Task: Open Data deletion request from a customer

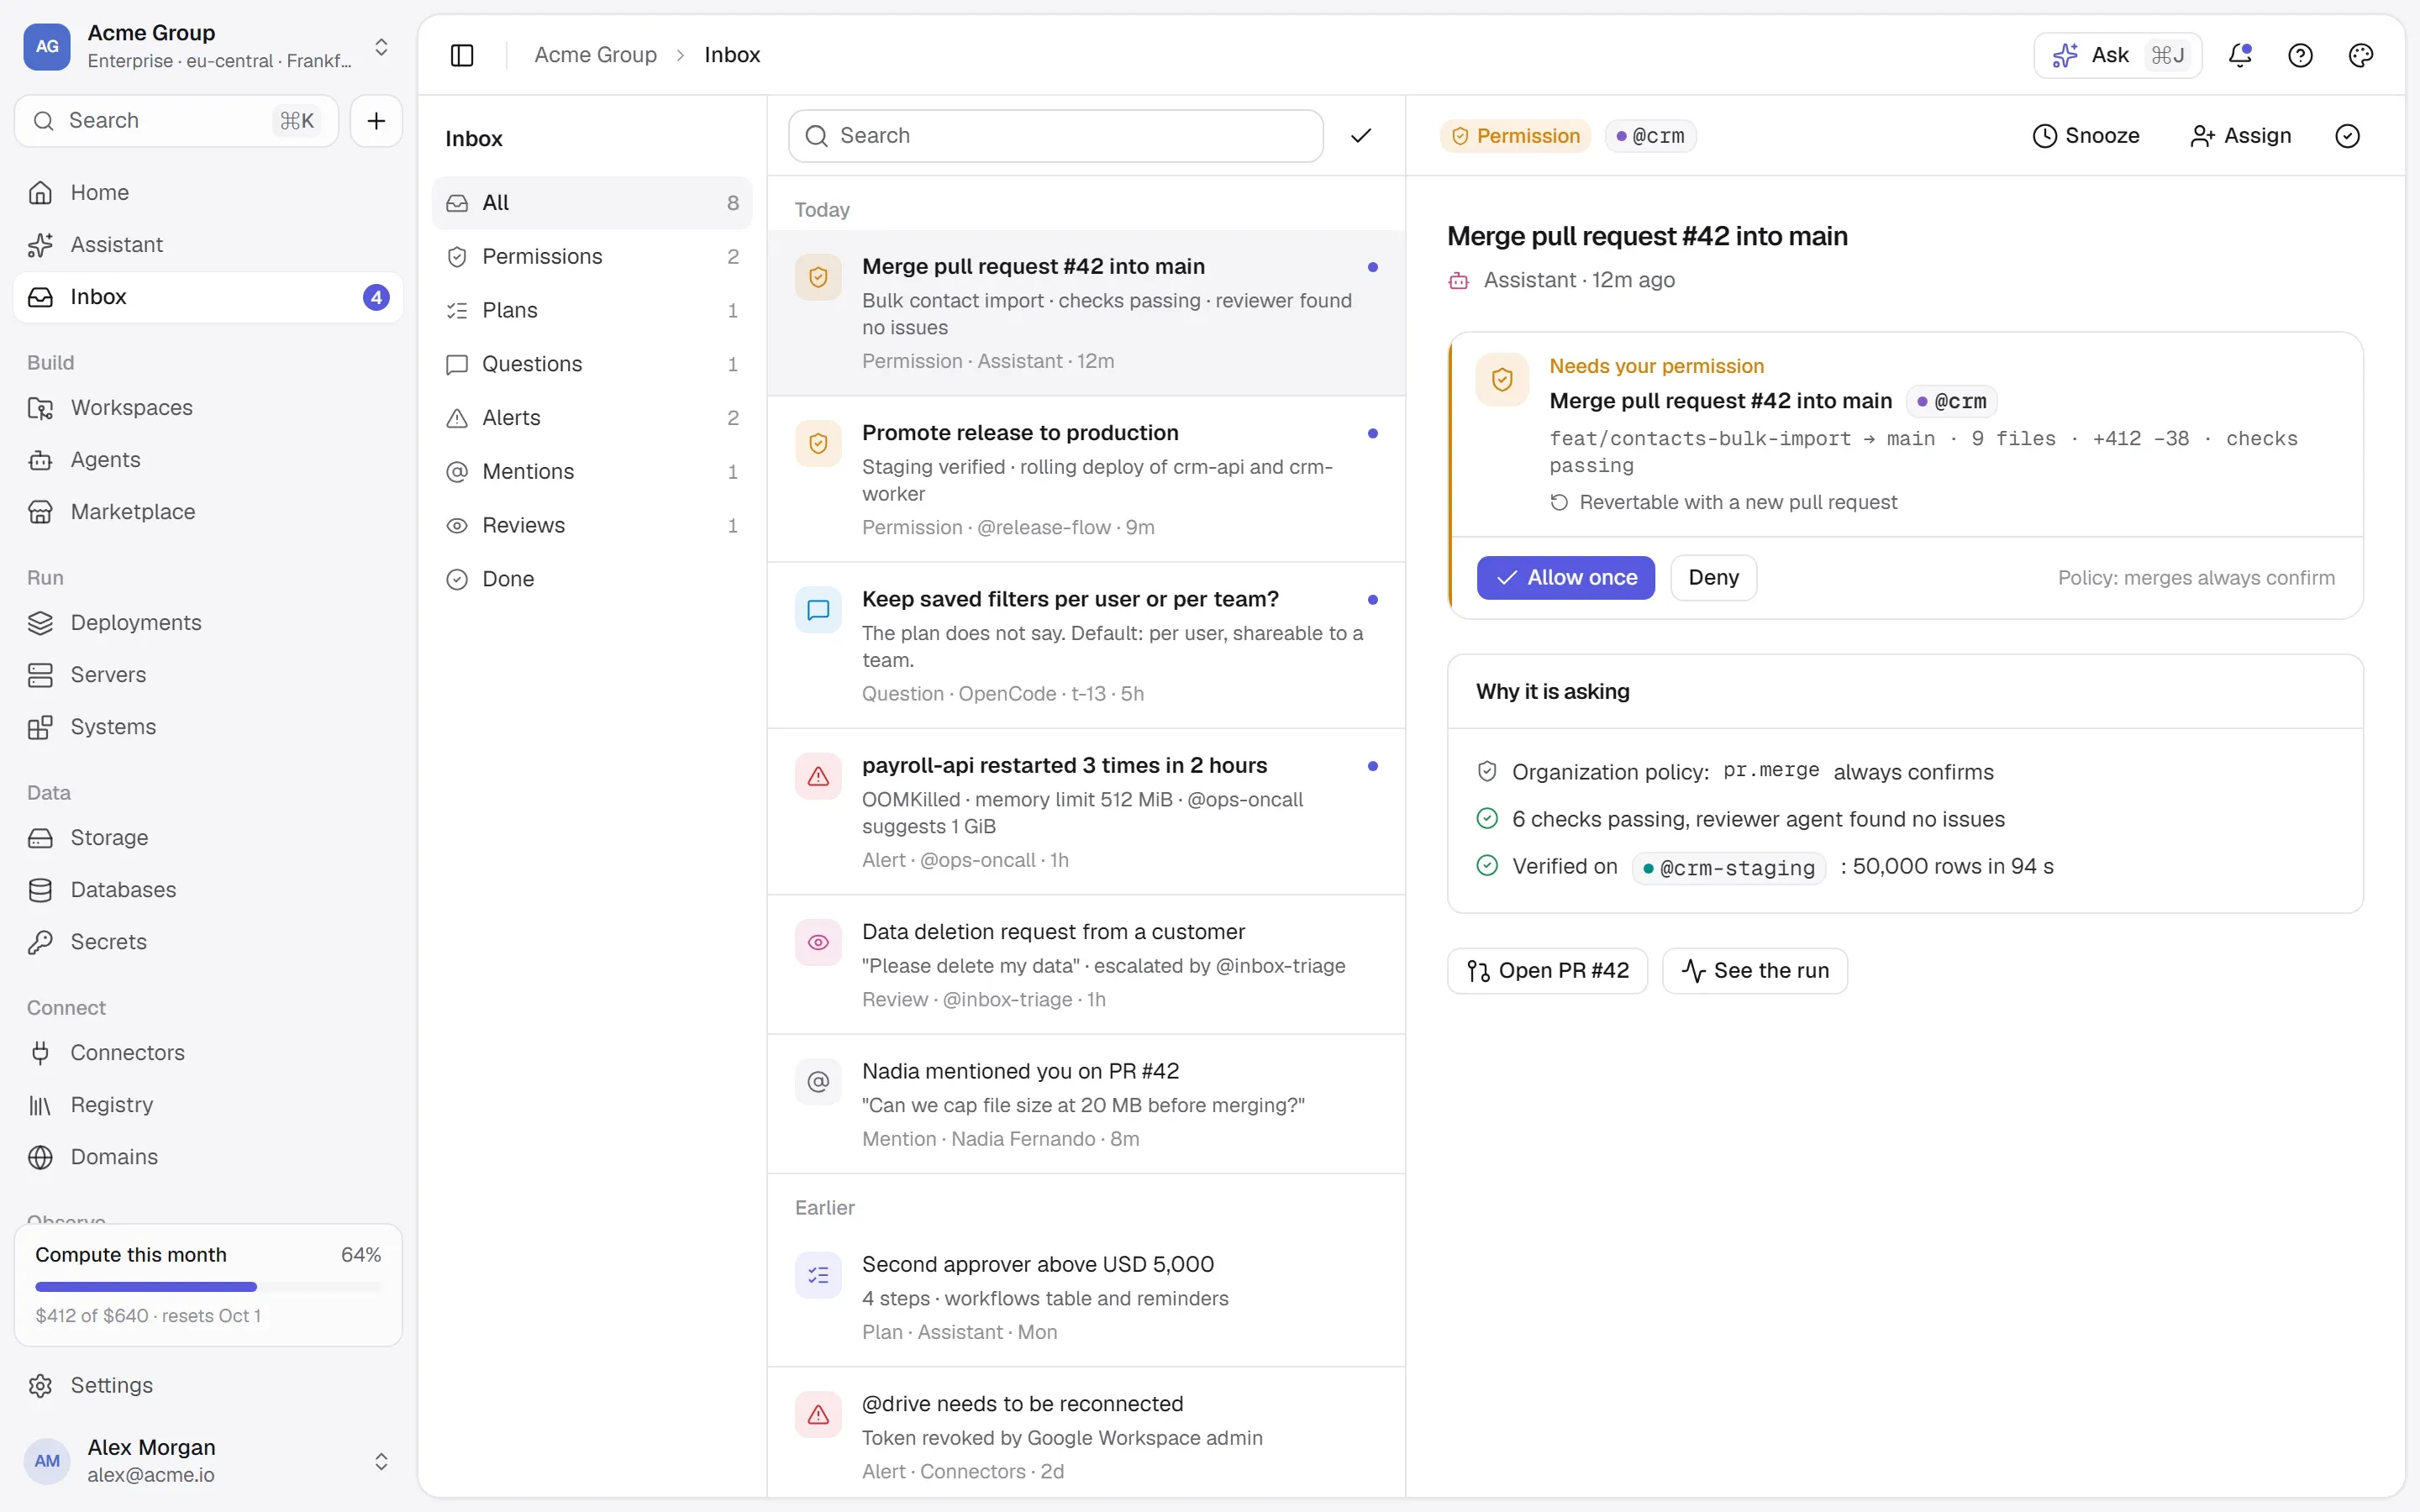Action: 1086,965
